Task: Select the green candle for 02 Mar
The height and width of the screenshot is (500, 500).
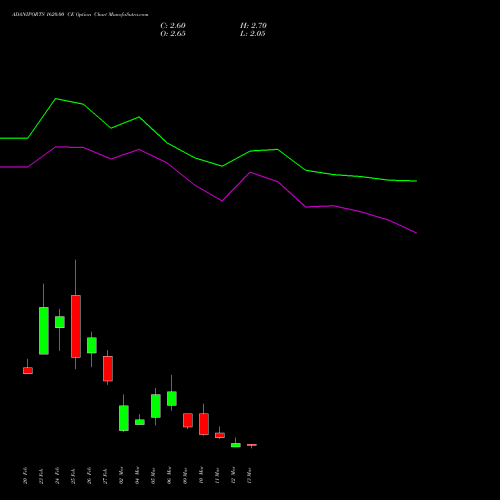Action: pos(124,418)
